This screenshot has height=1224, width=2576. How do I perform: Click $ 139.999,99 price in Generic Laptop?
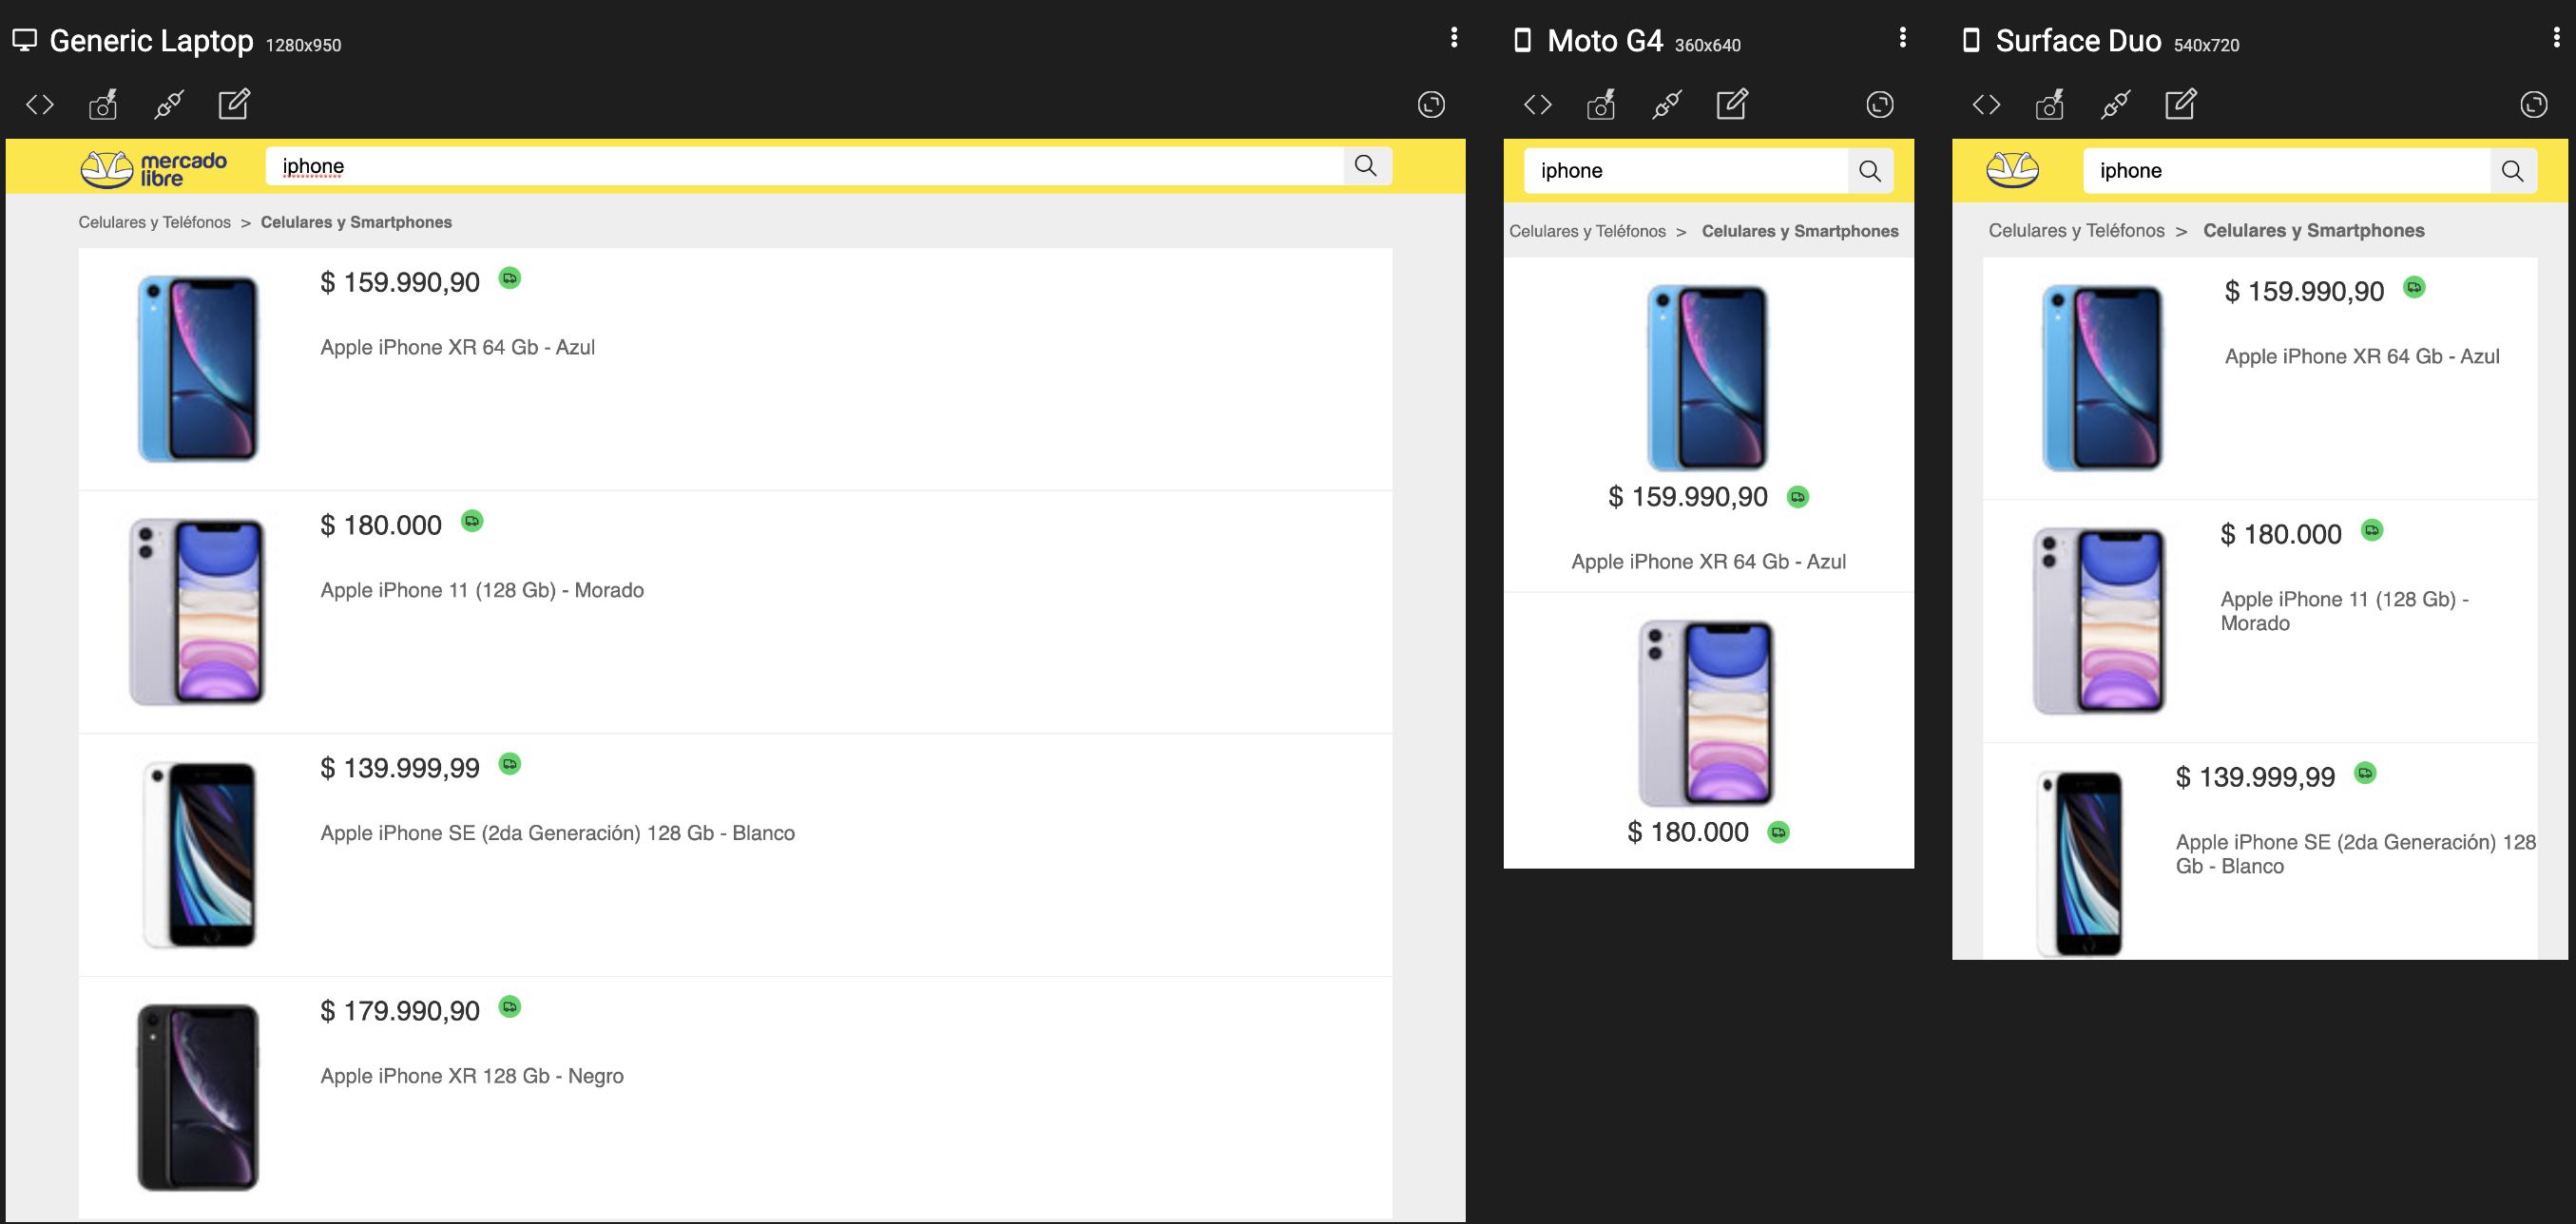[x=400, y=769]
